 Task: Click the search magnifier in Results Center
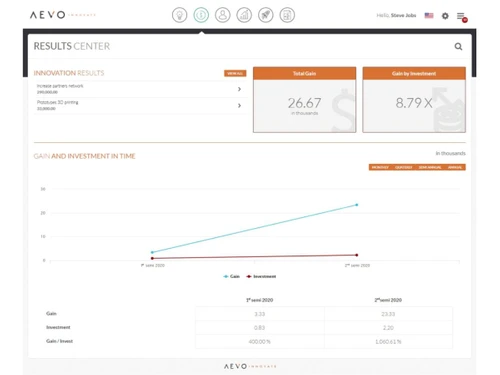458,46
